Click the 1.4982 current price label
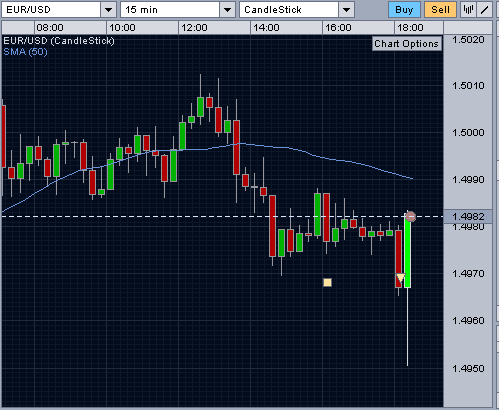The image size is (499, 410). click(468, 217)
